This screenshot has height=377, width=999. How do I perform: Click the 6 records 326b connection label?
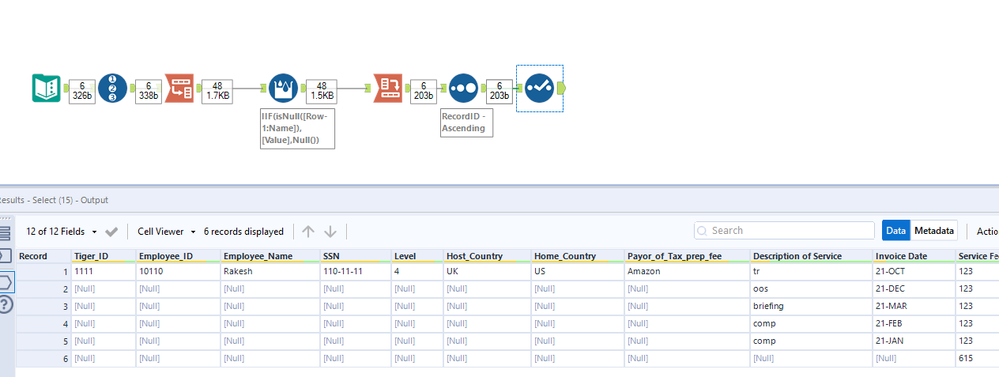point(82,92)
